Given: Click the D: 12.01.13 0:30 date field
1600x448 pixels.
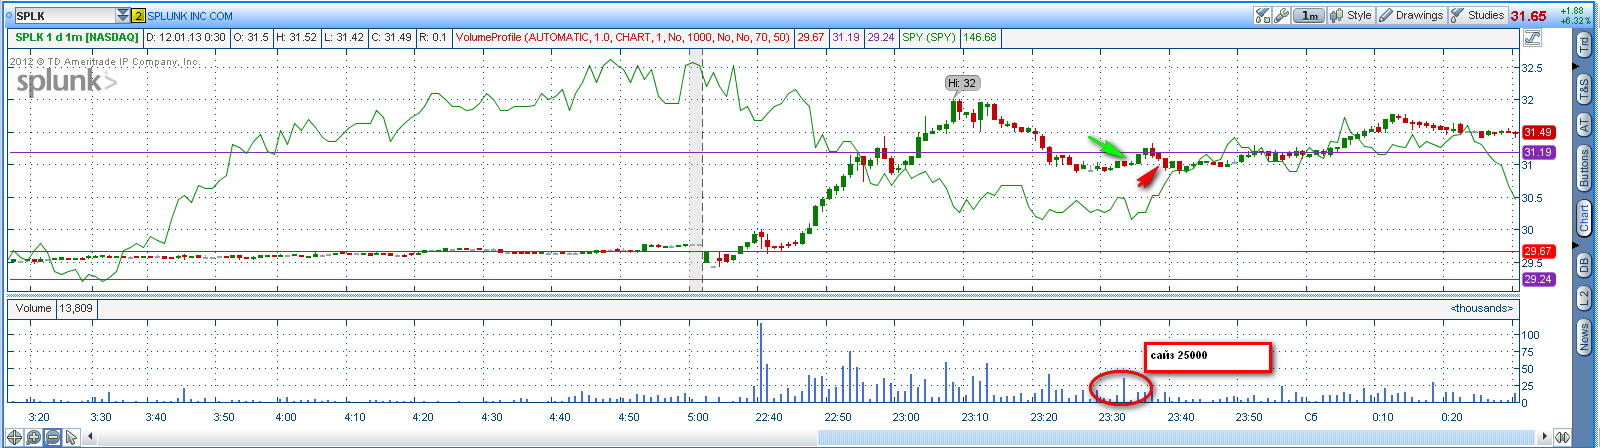Looking at the screenshot, I should 186,38.
